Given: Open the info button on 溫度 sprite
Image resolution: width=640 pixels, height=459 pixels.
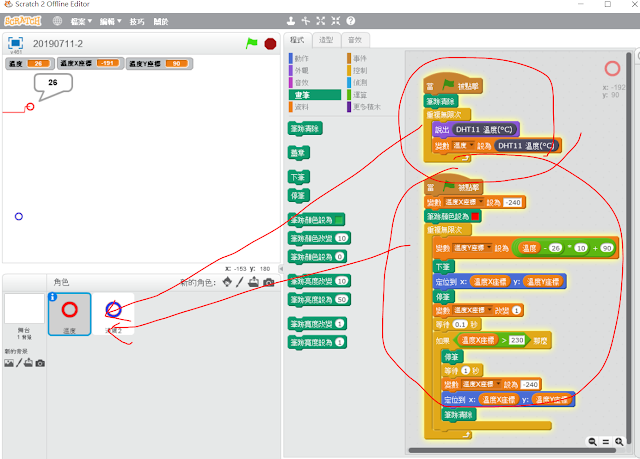Looking at the screenshot, I should tap(53, 297).
